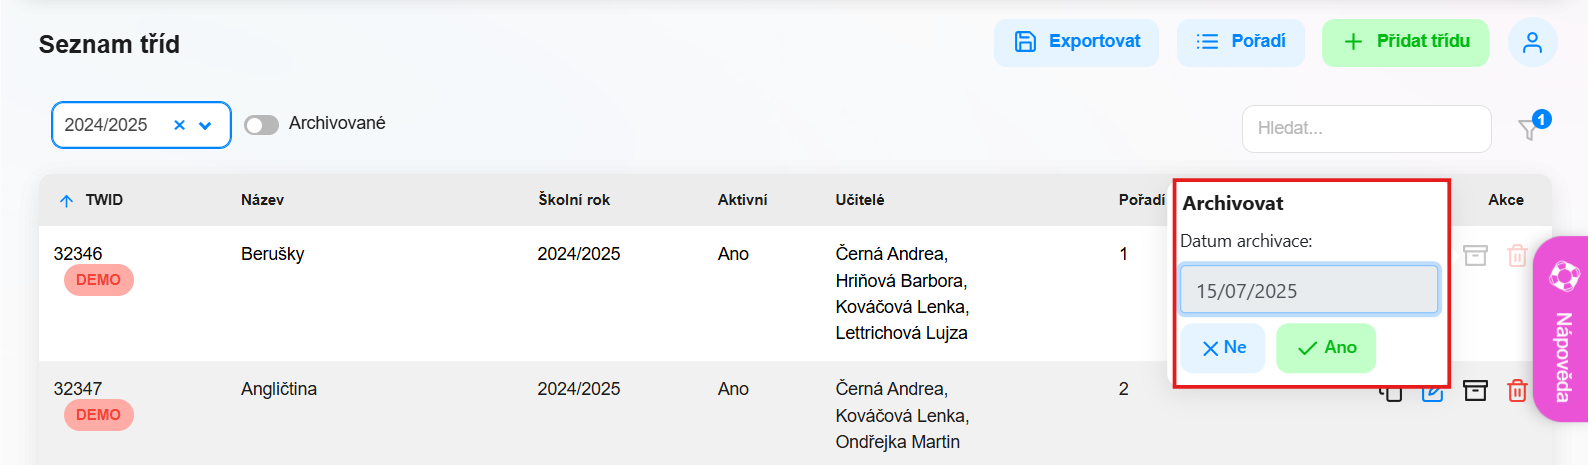
Task: Click the Přidat třídu button
Action: [x=1405, y=42]
